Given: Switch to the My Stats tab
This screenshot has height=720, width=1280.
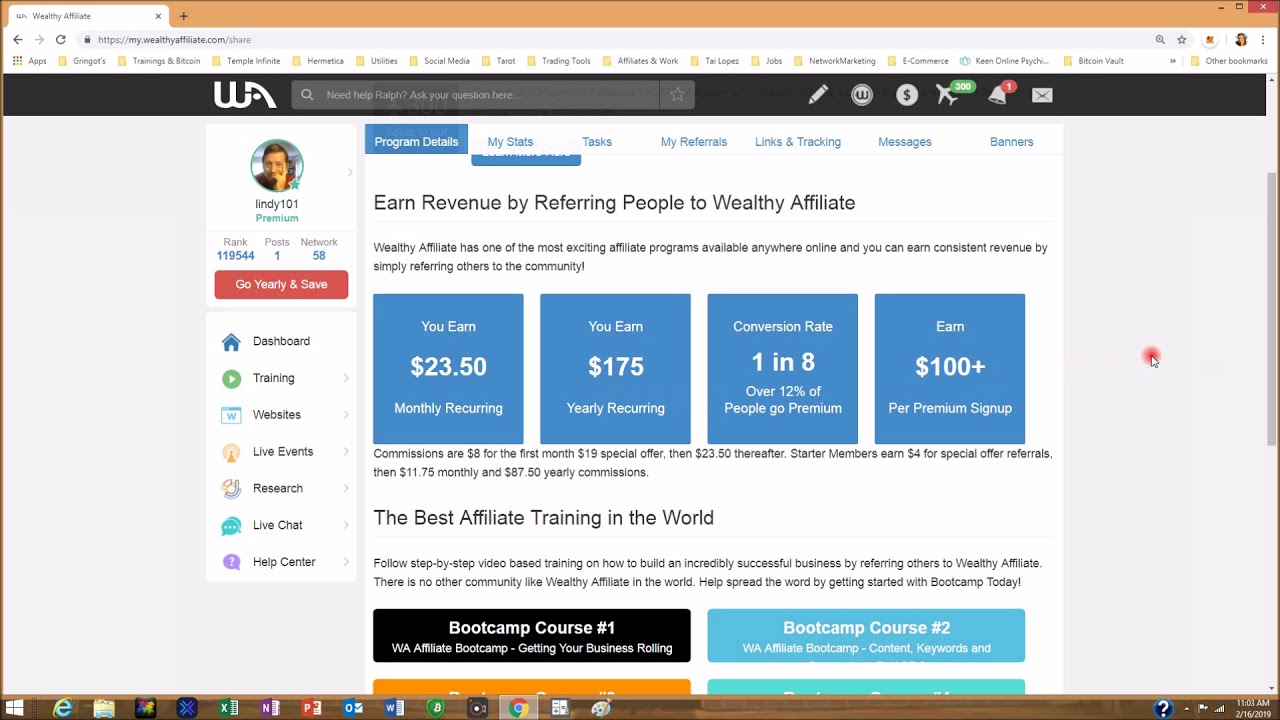Looking at the screenshot, I should click(x=510, y=142).
